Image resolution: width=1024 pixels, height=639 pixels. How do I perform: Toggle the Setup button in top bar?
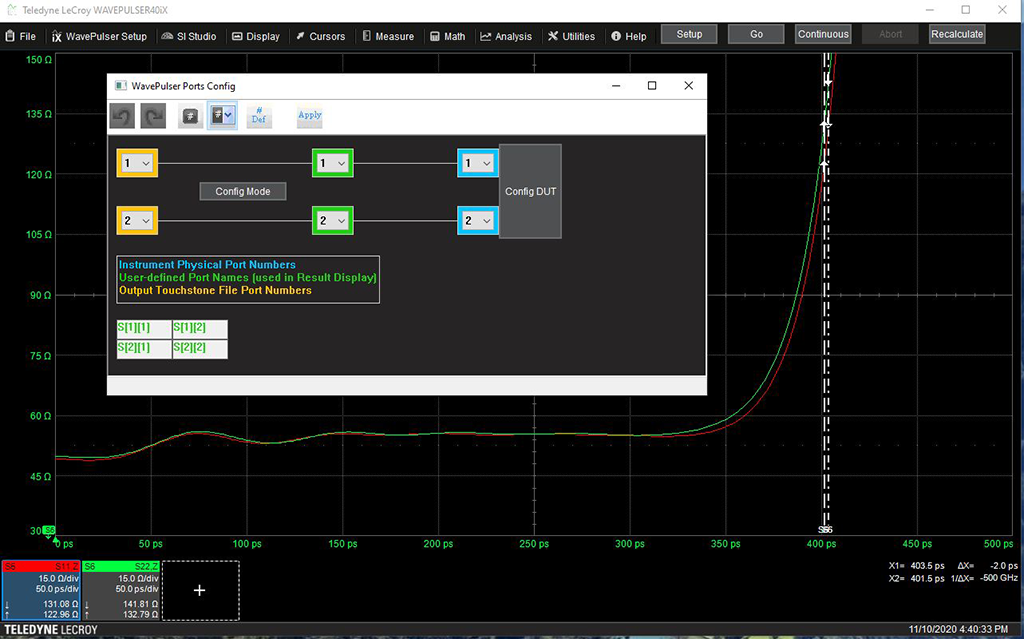pos(689,34)
